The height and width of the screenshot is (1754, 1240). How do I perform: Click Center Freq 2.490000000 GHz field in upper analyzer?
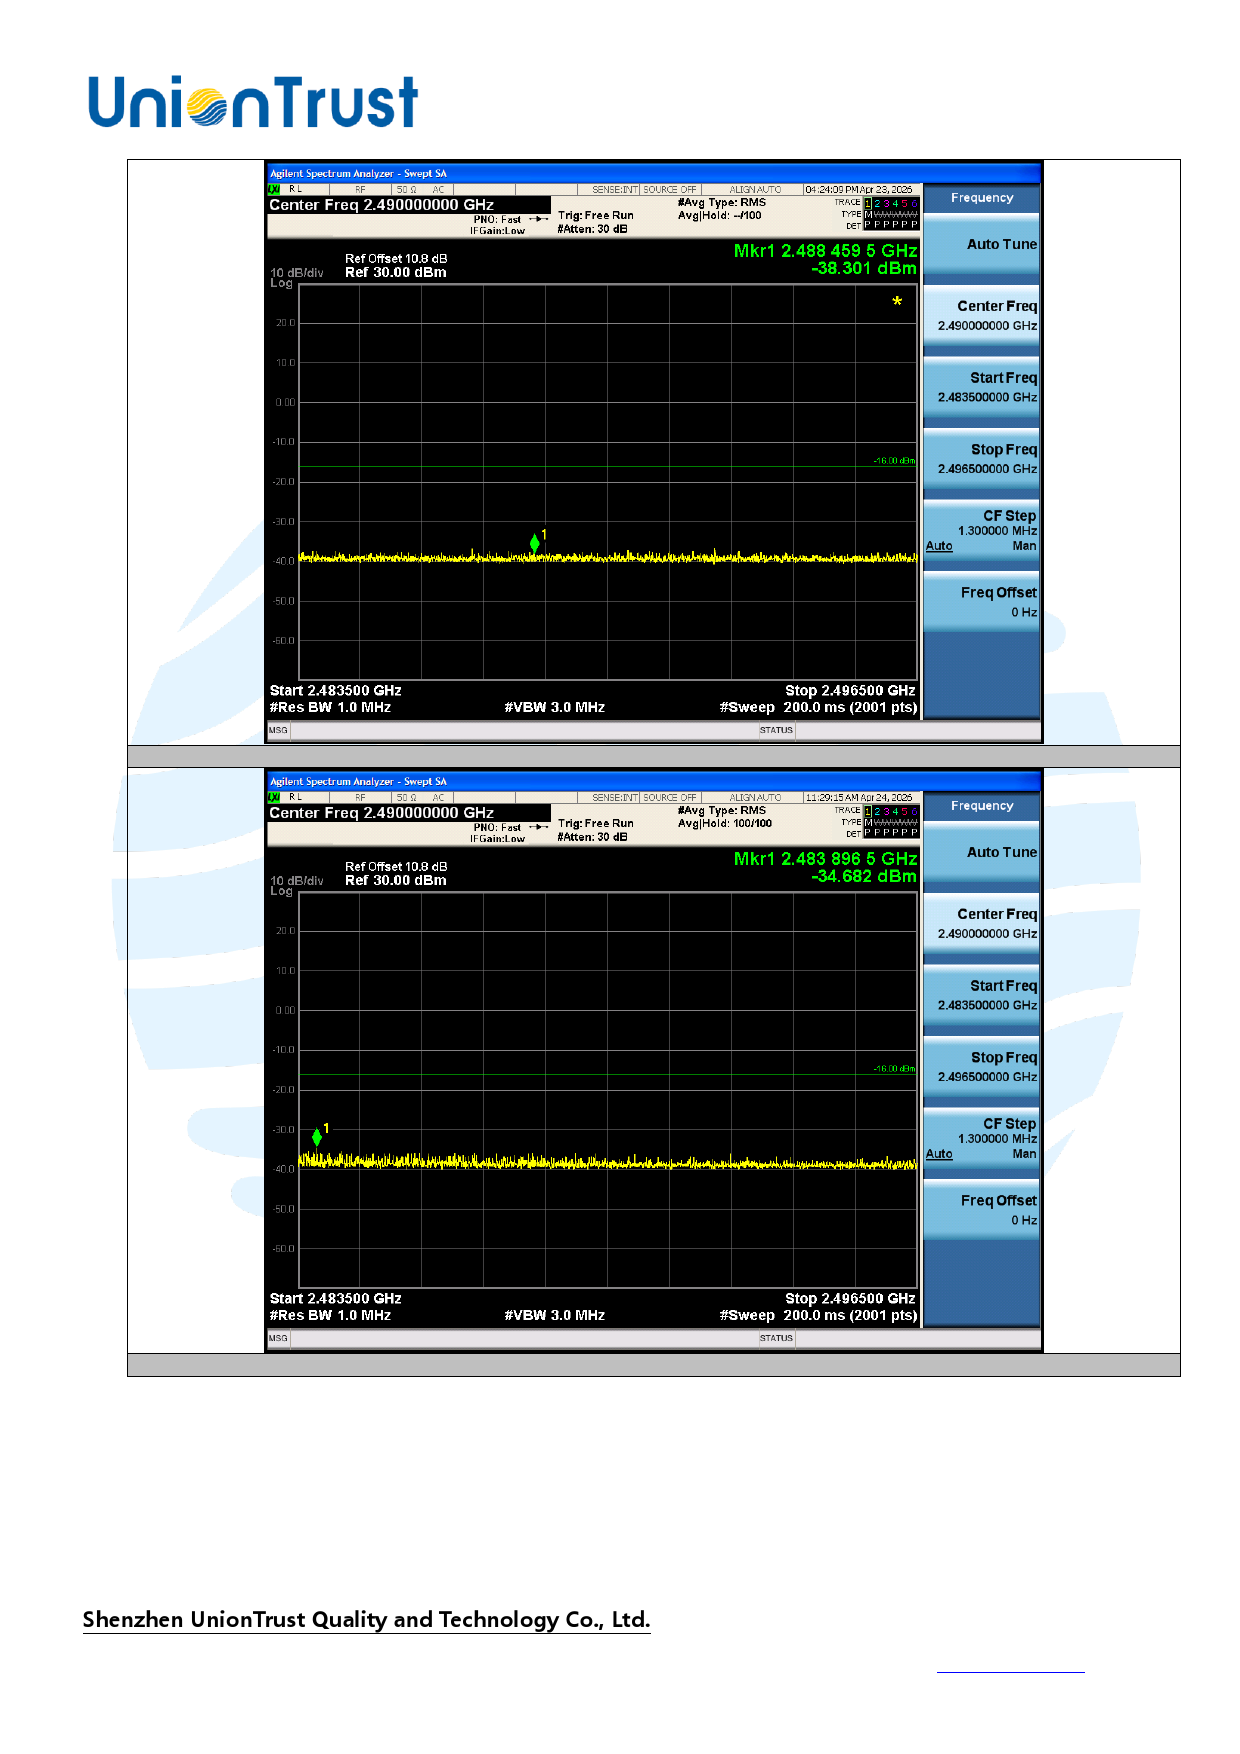coord(409,205)
